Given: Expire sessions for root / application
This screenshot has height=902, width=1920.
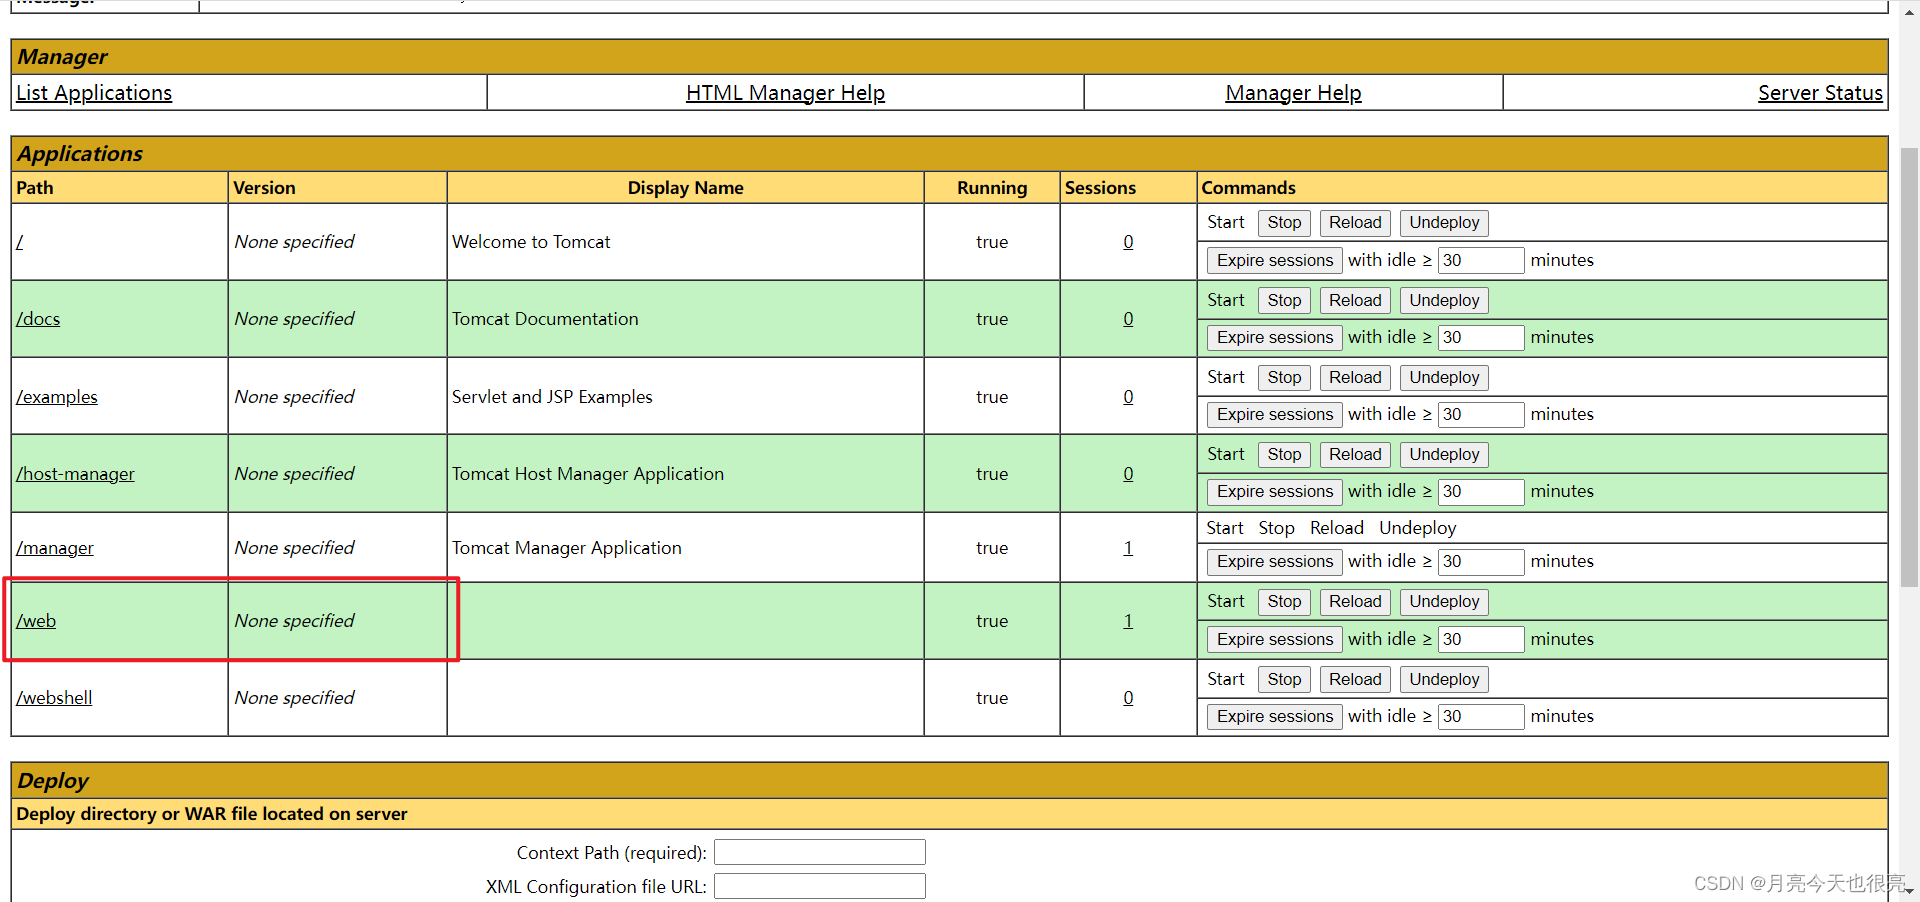Looking at the screenshot, I should point(1275,261).
